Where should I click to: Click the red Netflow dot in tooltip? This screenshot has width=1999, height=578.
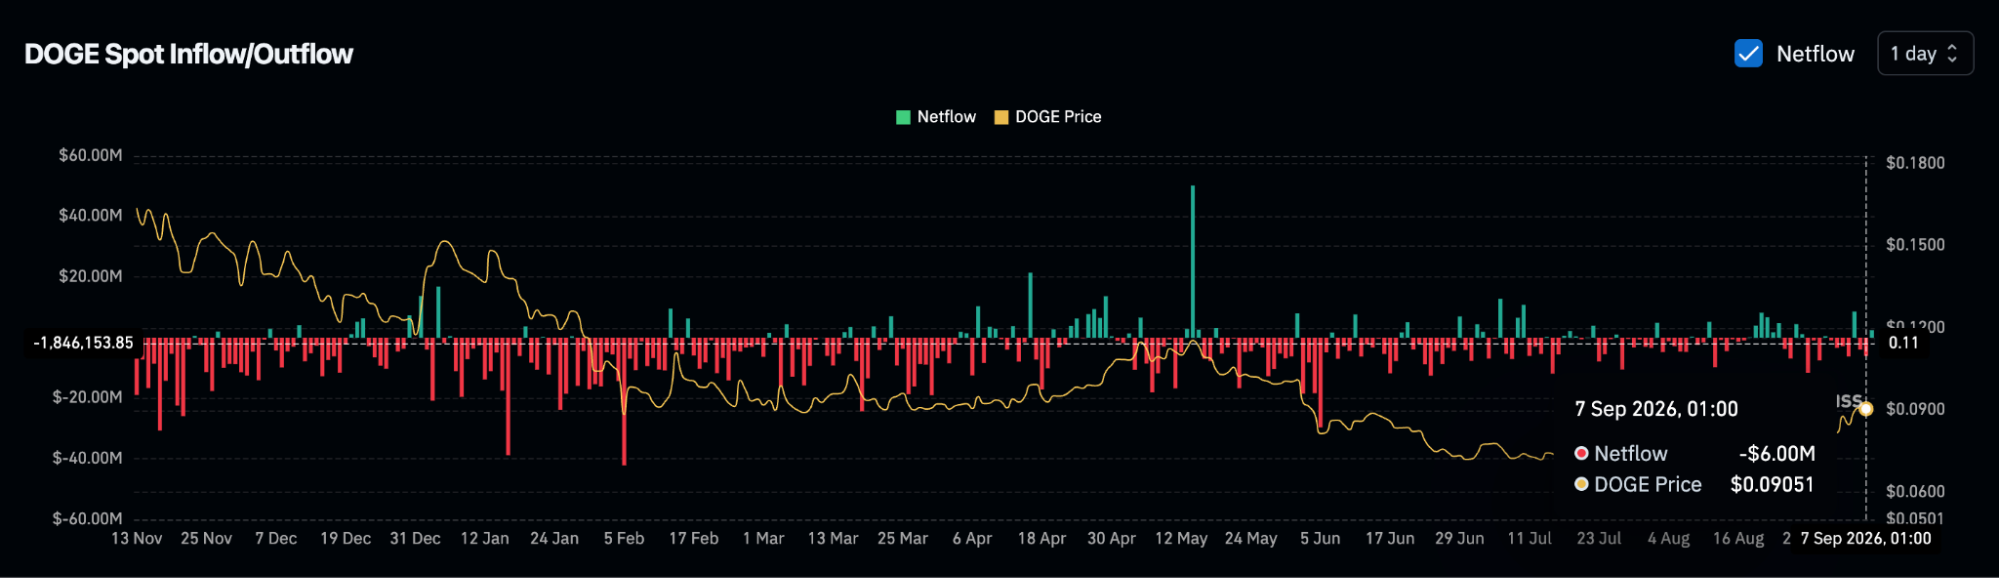(1581, 454)
